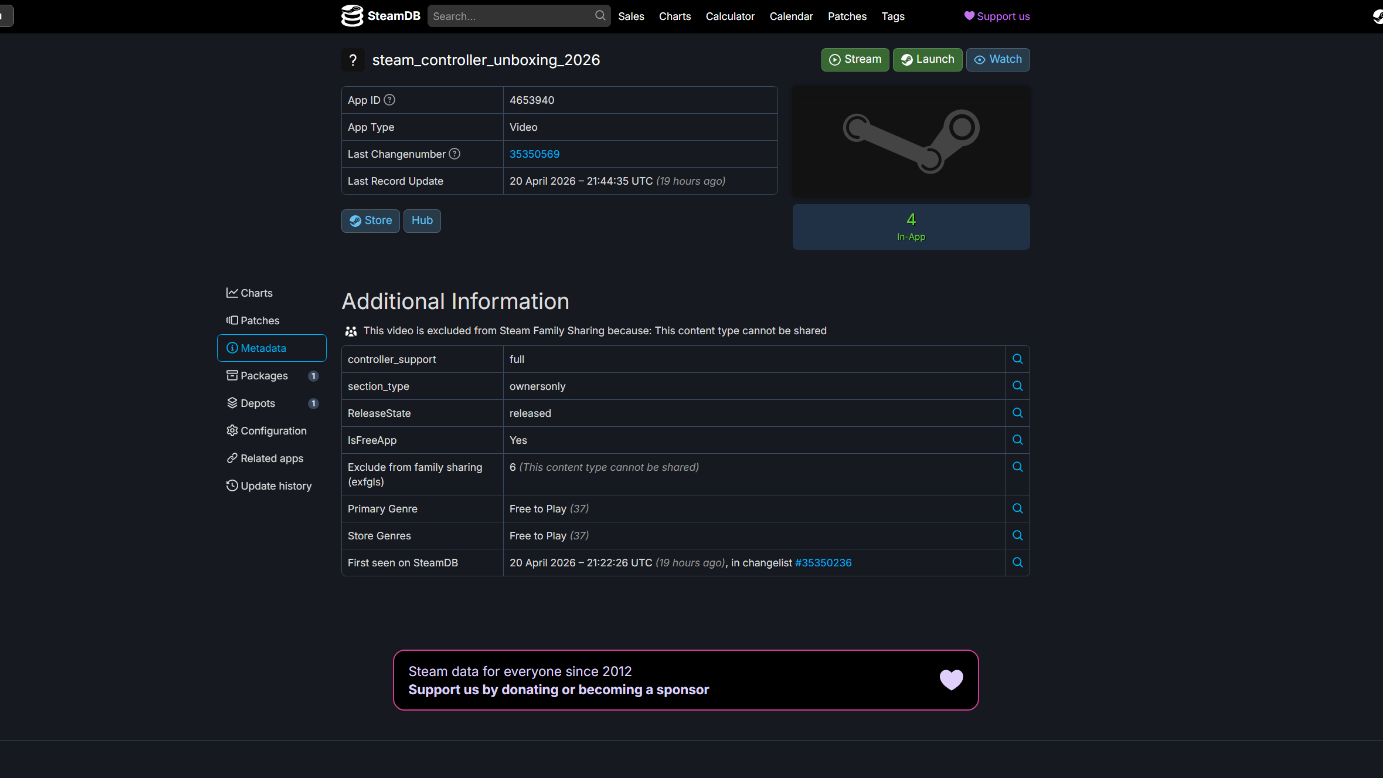Open the Update history sidebar tab

[272, 486]
